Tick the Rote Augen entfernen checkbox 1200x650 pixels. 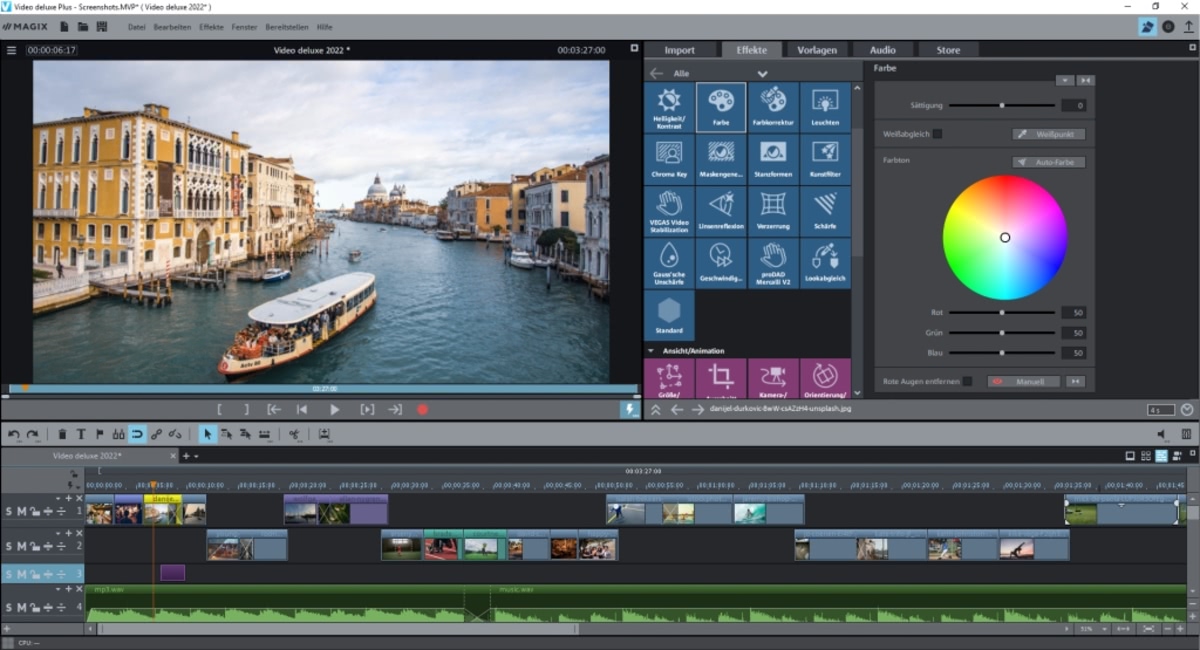(967, 381)
